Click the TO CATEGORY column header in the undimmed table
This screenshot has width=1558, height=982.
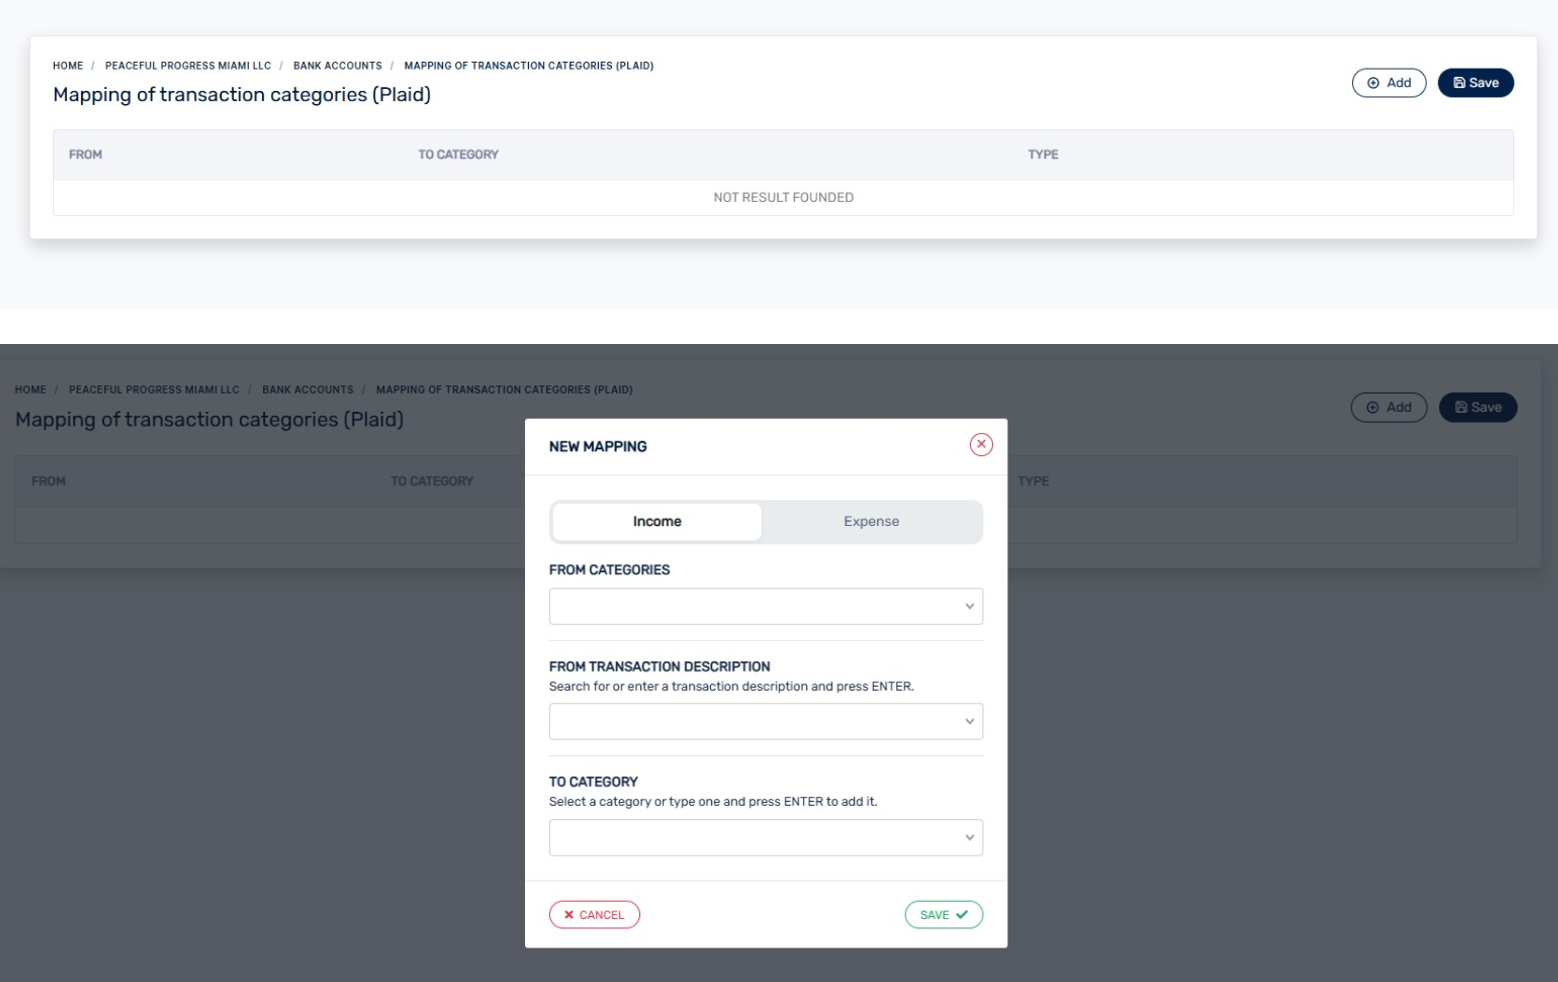pos(458,155)
